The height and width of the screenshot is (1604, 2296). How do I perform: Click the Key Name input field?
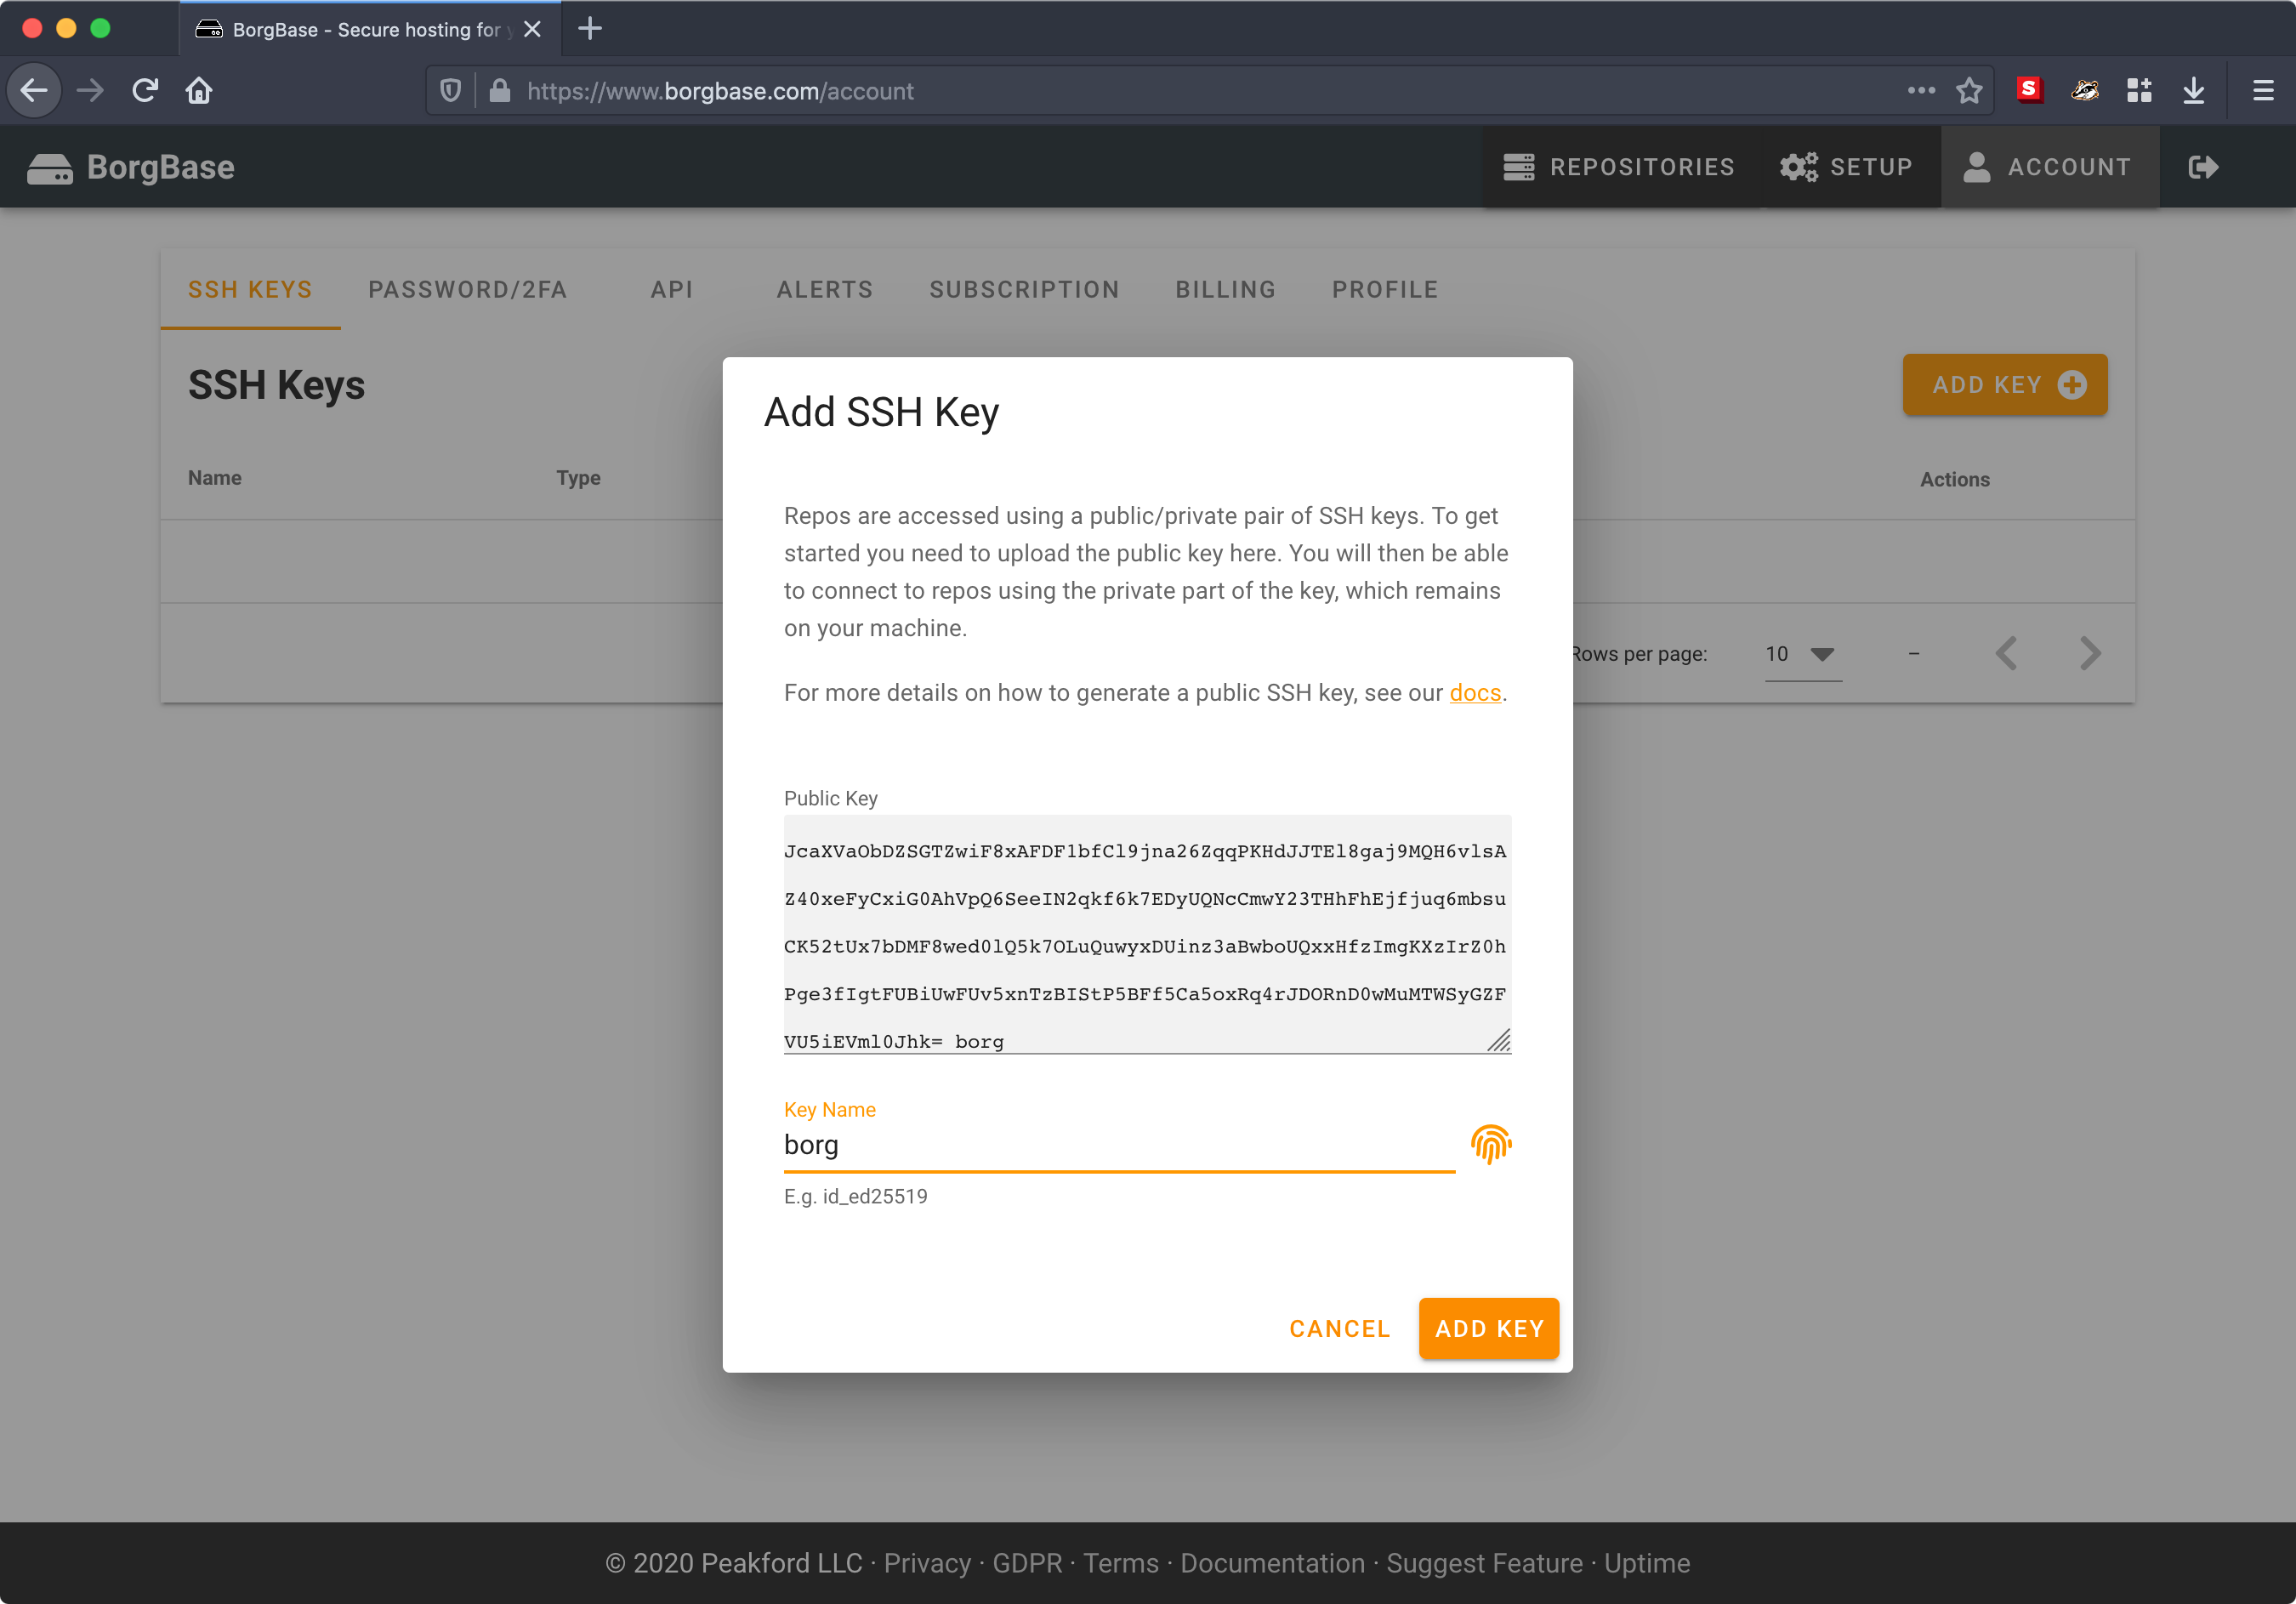pos(1119,1145)
